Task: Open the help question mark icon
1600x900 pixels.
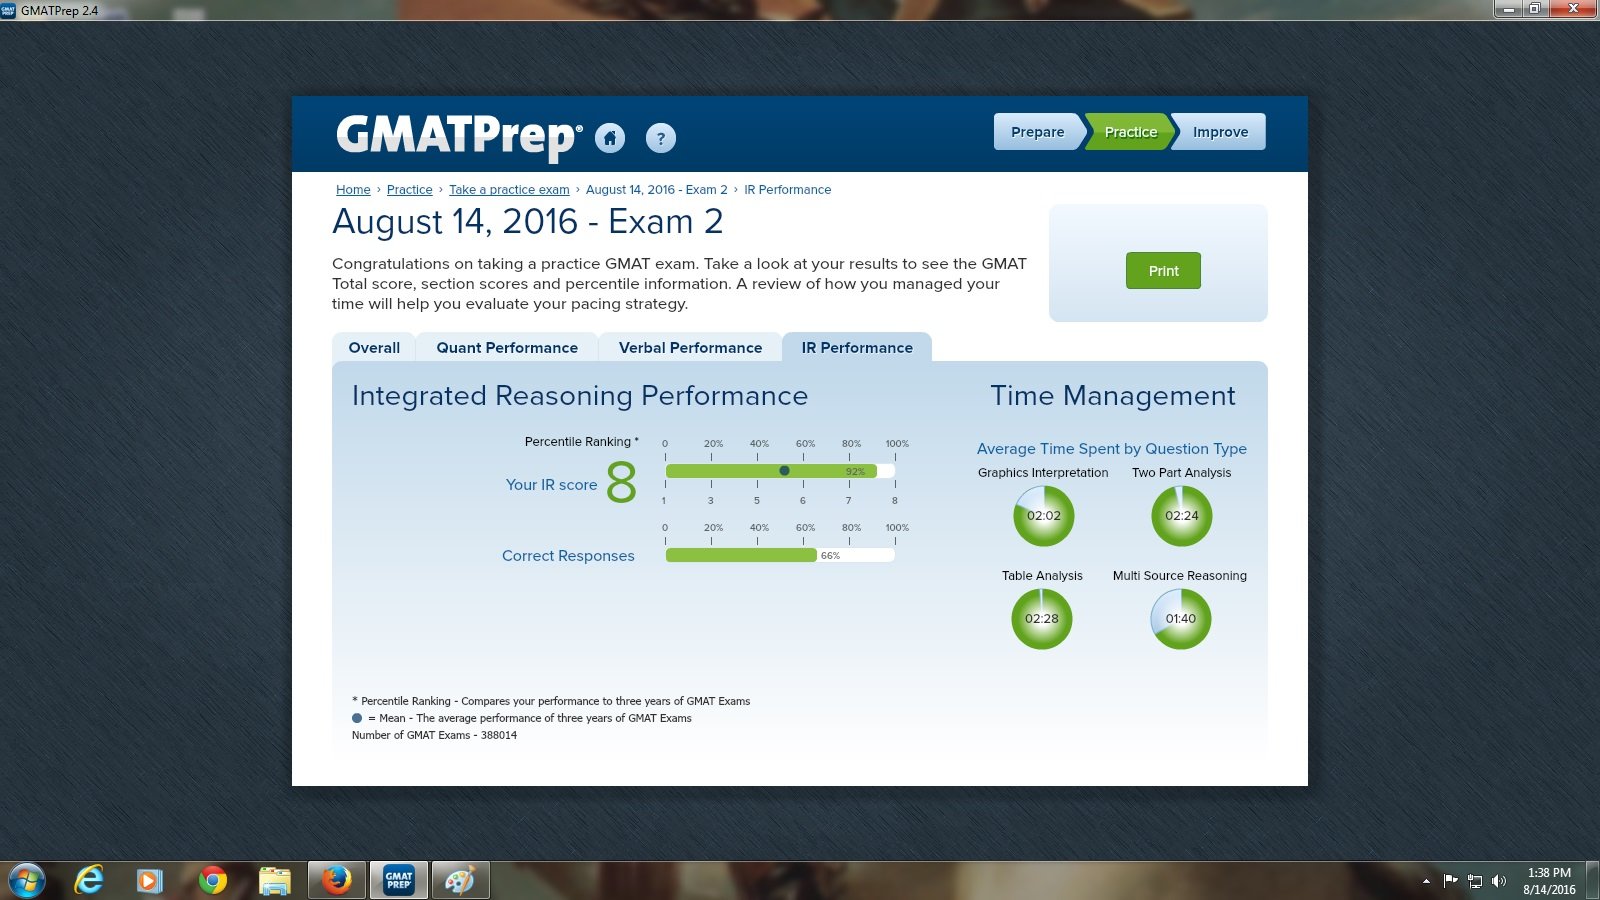Action: [x=659, y=139]
